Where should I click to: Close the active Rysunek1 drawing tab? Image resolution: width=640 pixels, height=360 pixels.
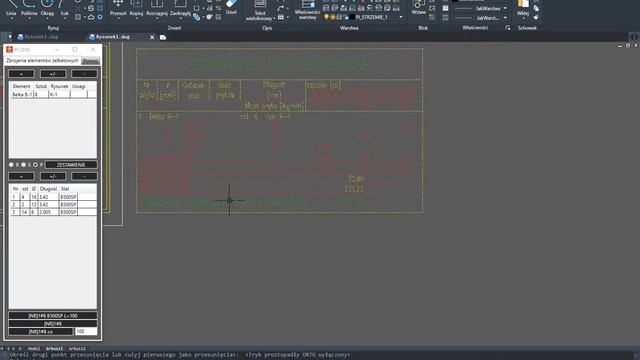tap(152, 37)
